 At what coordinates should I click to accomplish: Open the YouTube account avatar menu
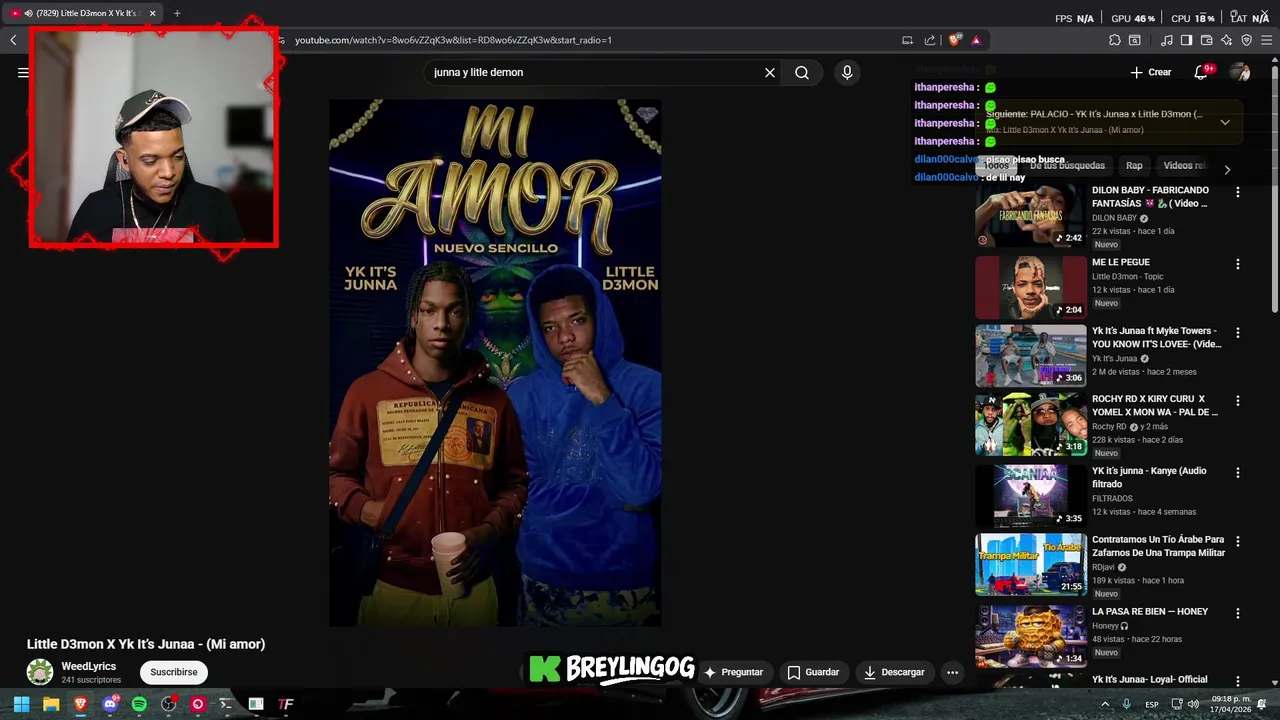tap(1240, 72)
